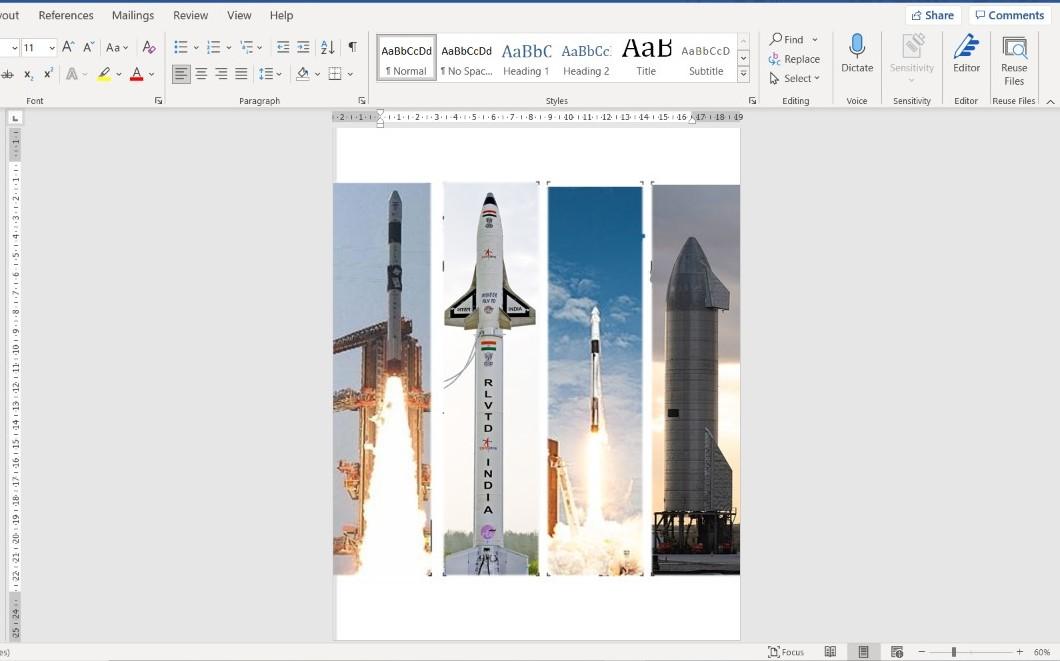Toggle Show/Hide paragraph marks
The image size is (1060, 661).
tap(352, 47)
